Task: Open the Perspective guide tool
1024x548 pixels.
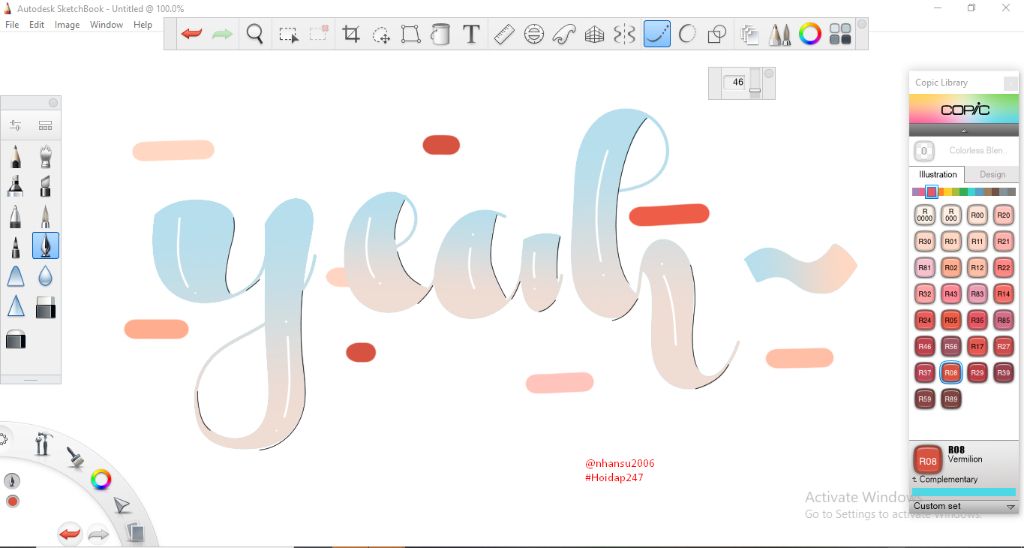Action: click(x=594, y=34)
